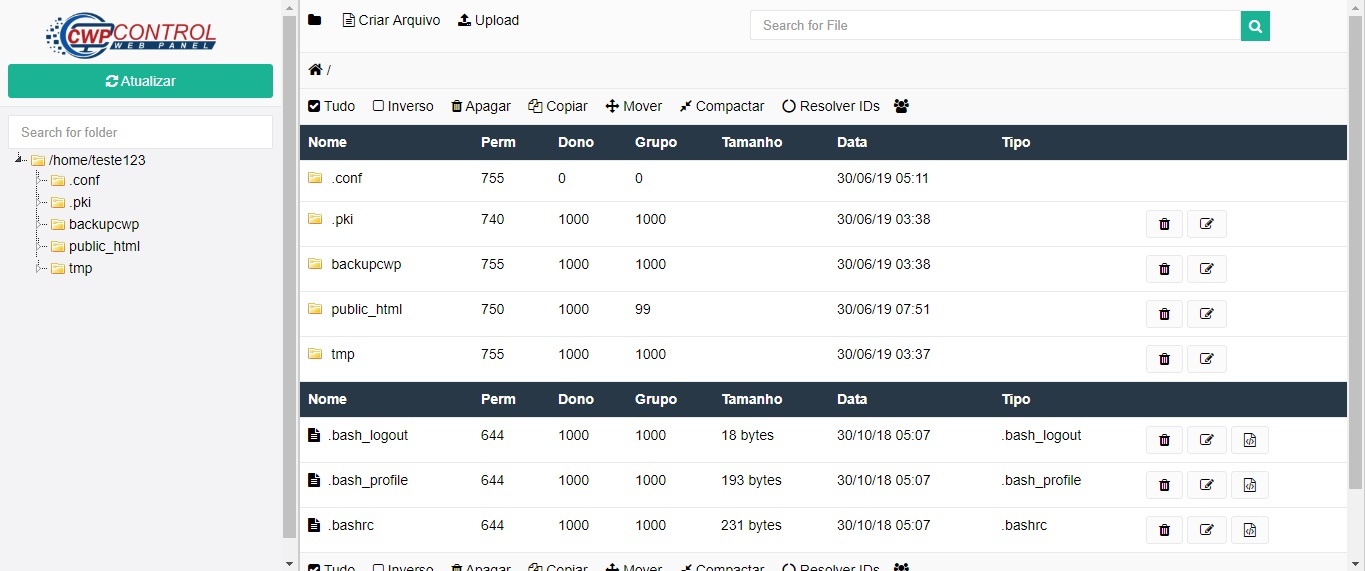The width and height of the screenshot is (1365, 571).
Task: Open the tmp folder in file list
Action: tap(343, 354)
